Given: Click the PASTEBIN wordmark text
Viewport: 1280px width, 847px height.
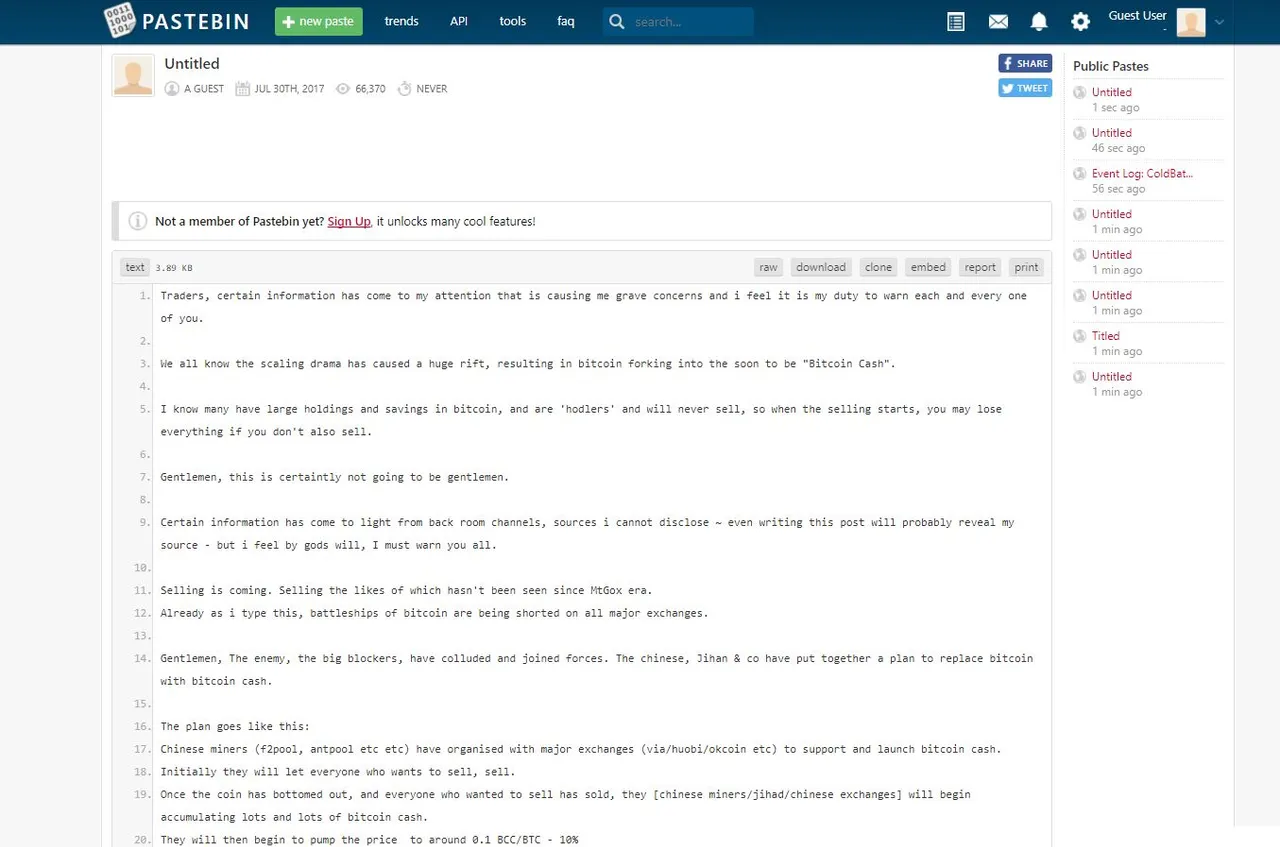Looking at the screenshot, I should pyautogui.click(x=195, y=21).
